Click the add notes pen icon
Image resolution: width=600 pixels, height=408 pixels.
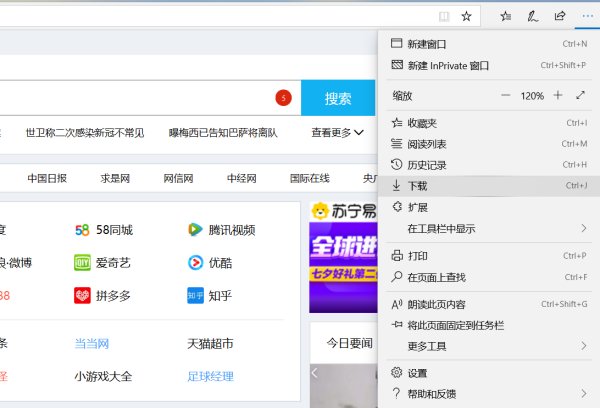click(x=533, y=16)
